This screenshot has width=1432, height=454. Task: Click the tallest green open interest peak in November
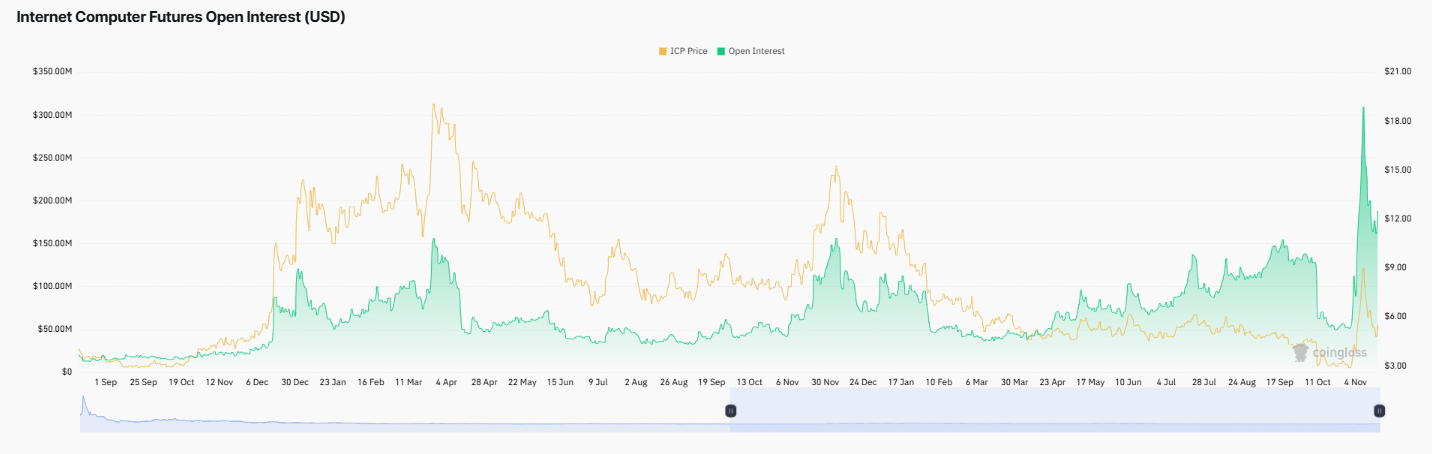pos(1363,108)
